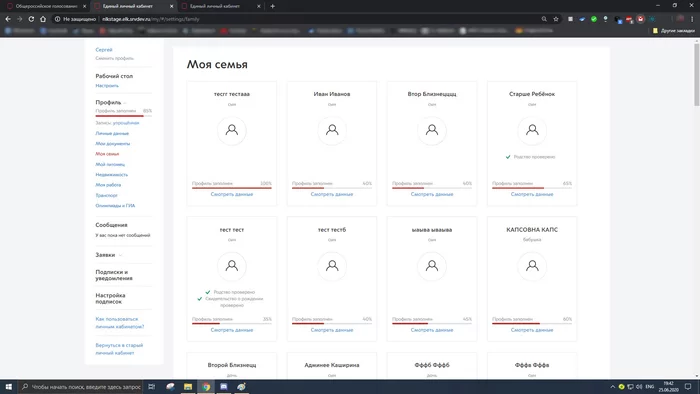Viewport: 700px width, 394px height.
Task: Open File Explorer from taskbar
Action: tap(188, 386)
